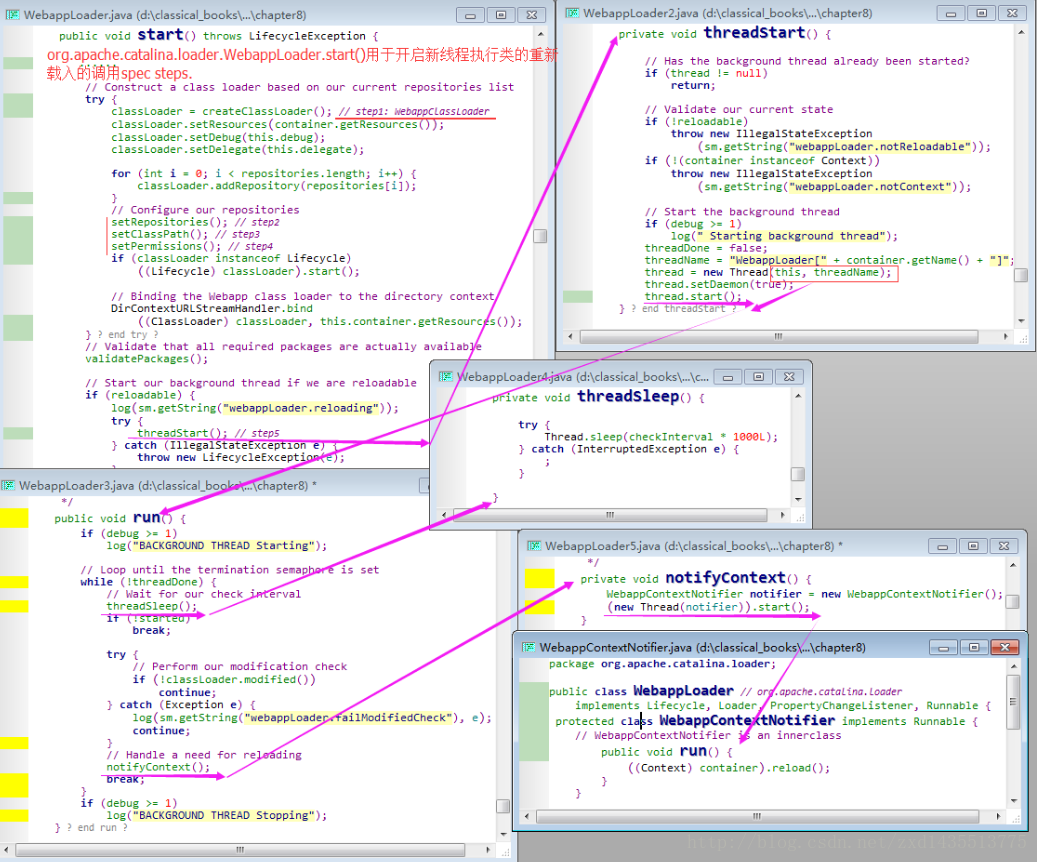The height and width of the screenshot is (862, 1038).
Task: Click the 'package org.apache.catalina.loader;' line
Action: pyautogui.click(x=662, y=663)
